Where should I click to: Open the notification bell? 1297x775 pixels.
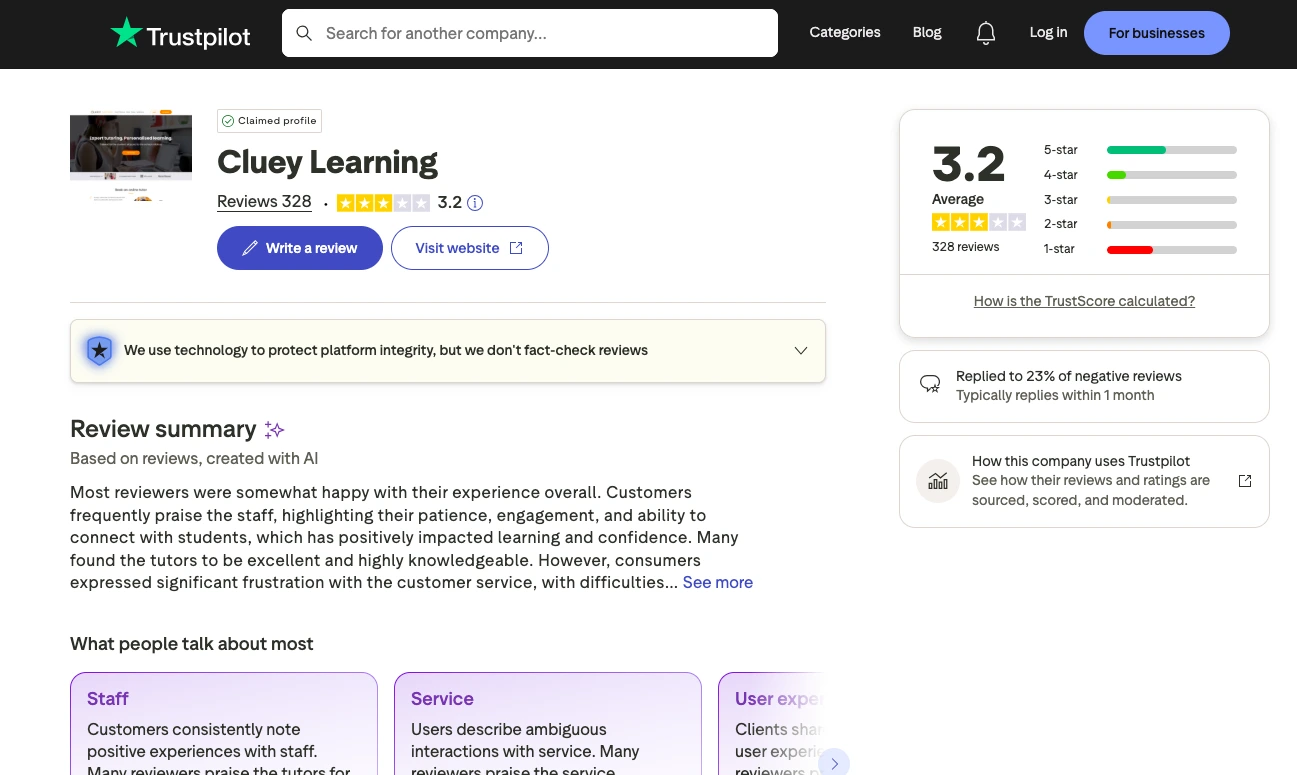point(985,32)
